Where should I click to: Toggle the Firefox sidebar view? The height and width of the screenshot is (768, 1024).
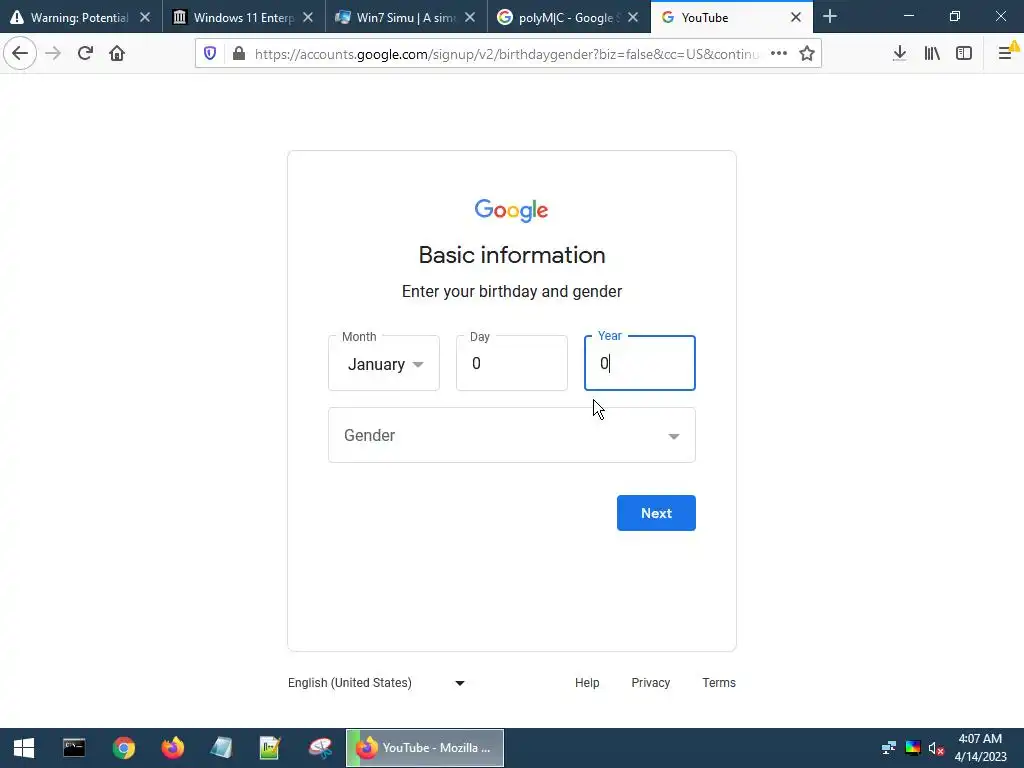pyautogui.click(x=964, y=54)
